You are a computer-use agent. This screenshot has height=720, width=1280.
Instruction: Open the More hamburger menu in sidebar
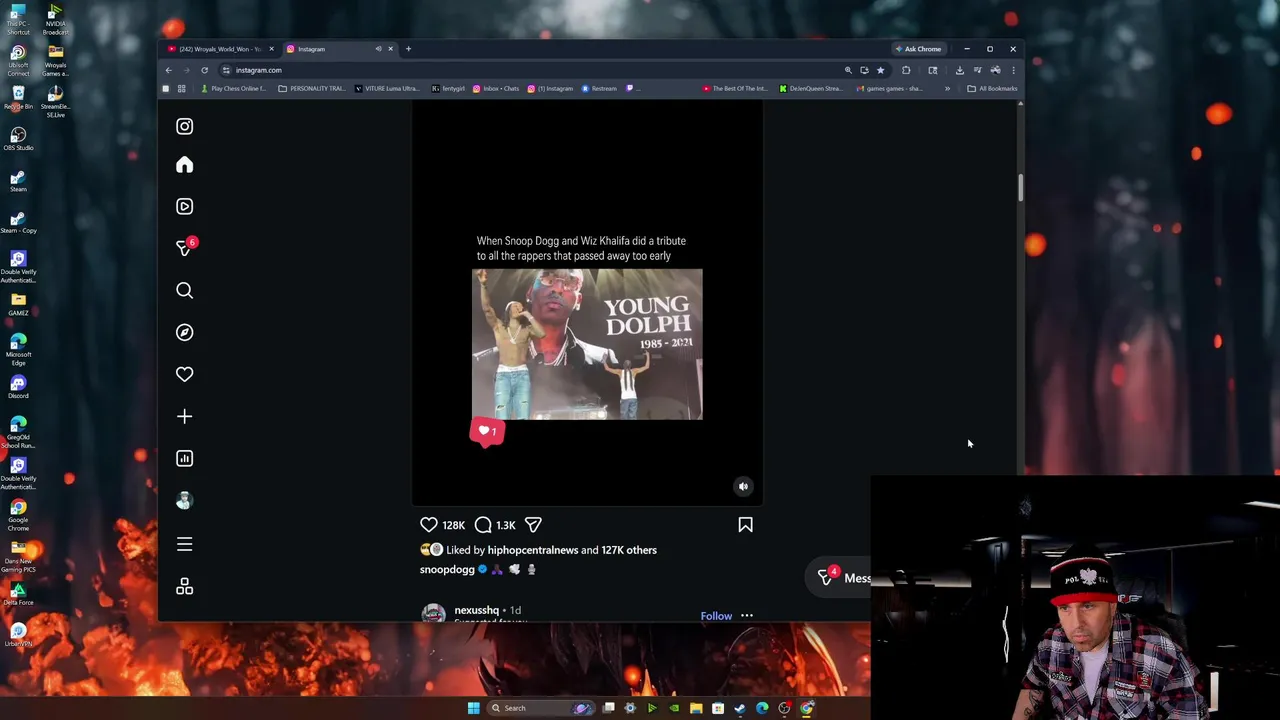coord(184,544)
